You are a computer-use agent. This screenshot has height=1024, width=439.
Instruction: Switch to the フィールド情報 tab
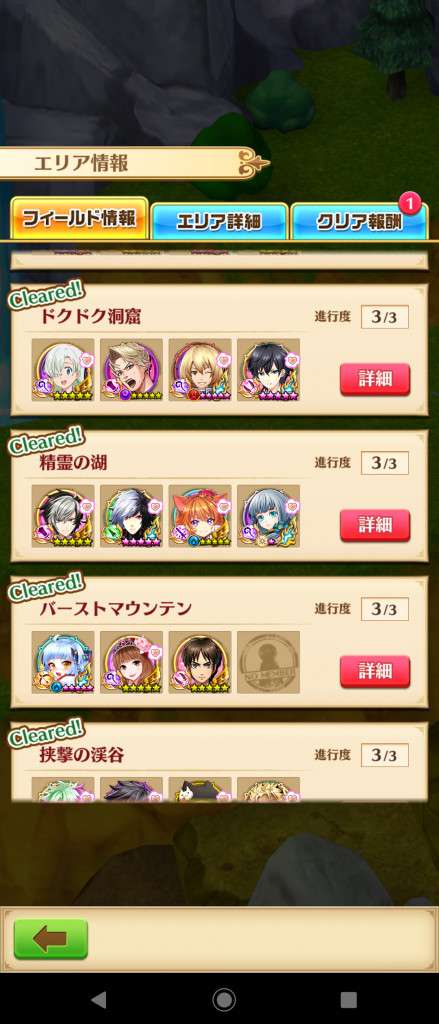pos(79,218)
